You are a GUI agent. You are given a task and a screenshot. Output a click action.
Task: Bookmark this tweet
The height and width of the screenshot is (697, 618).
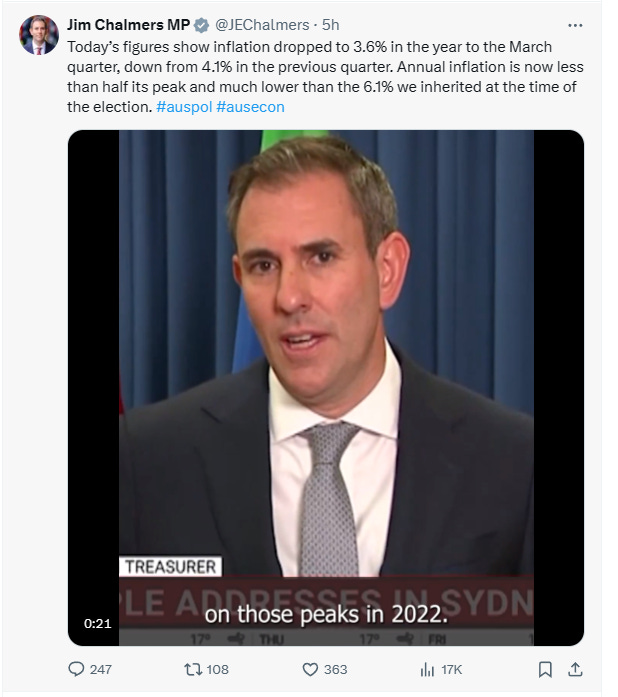tap(545, 669)
